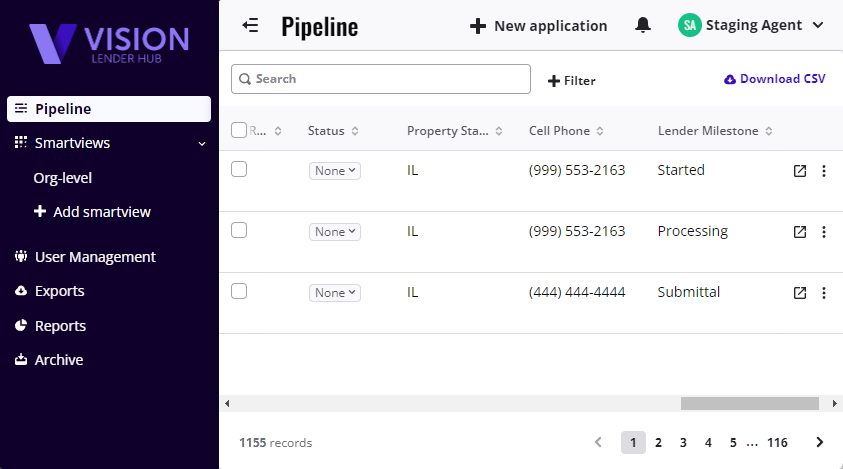
Task: Open more options for the Submittal row
Action: [x=824, y=293]
